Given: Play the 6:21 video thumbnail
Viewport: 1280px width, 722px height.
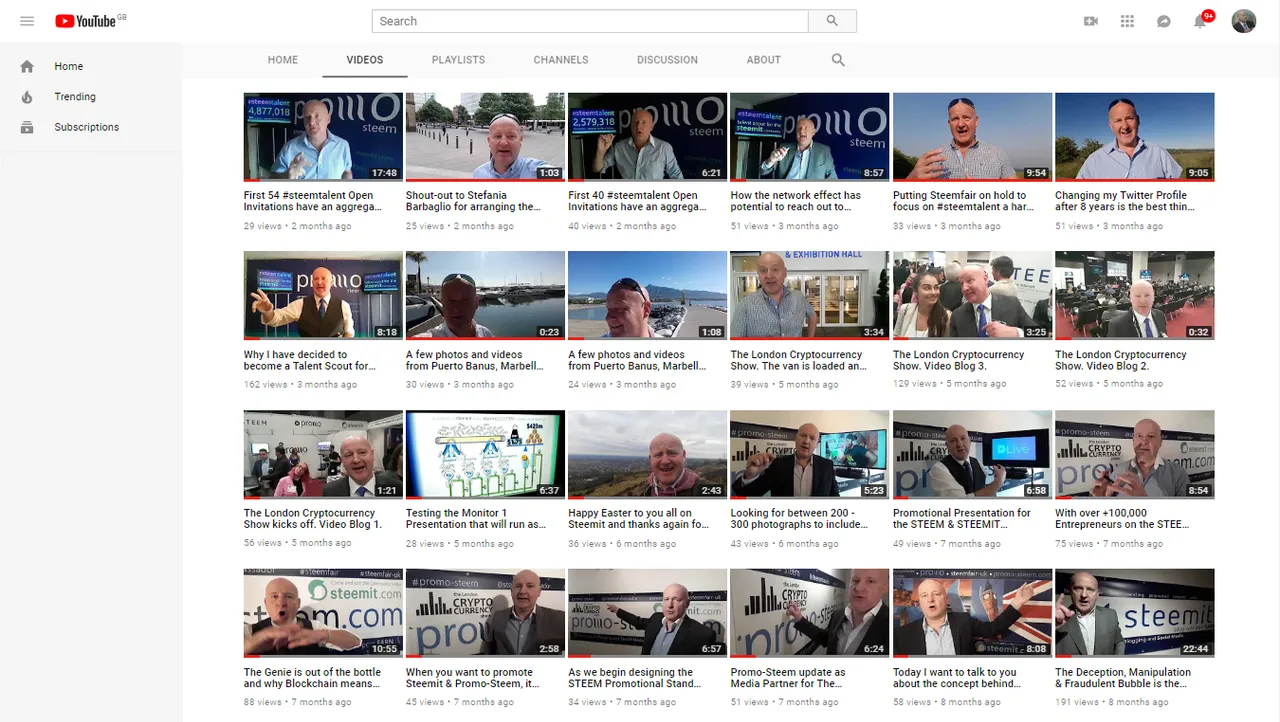Looking at the screenshot, I should (647, 137).
